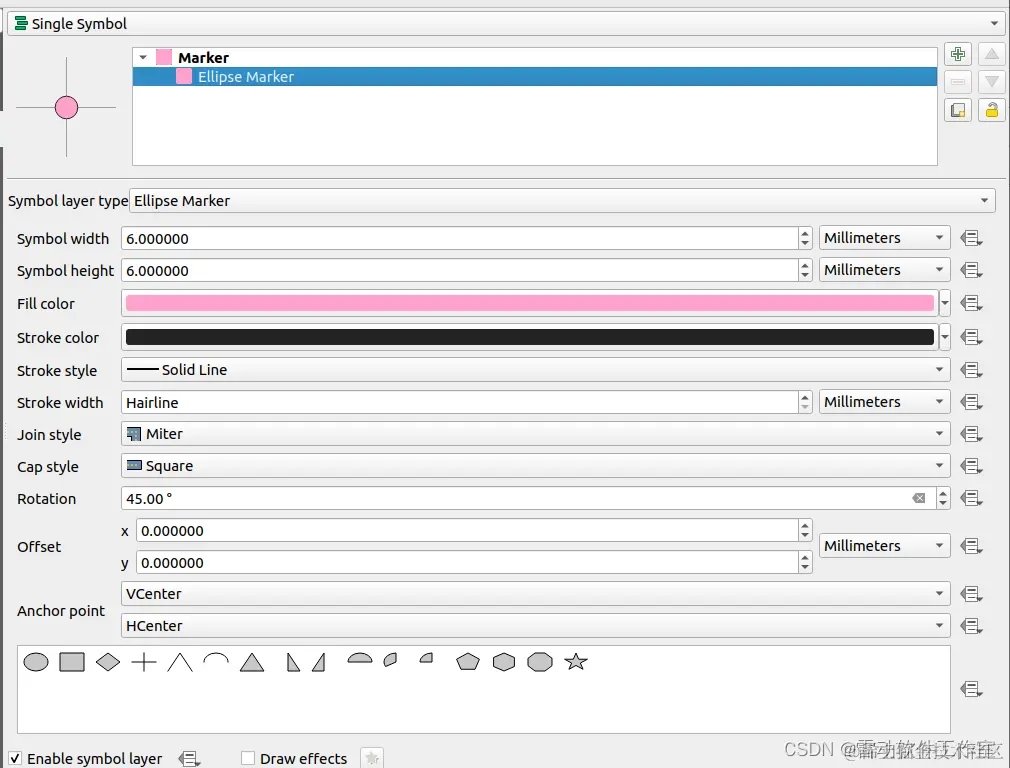This screenshot has height=768, width=1010.
Task: Select the diamond shape
Action: (108, 662)
